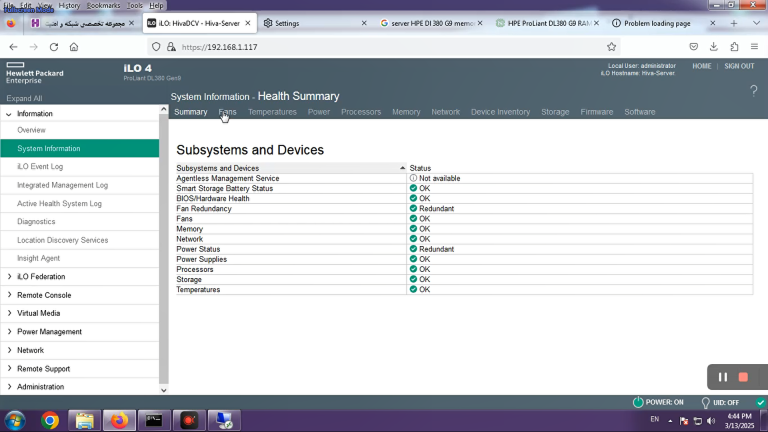This screenshot has height=432, width=768.
Task: Open the Processors tab
Action: point(361,112)
